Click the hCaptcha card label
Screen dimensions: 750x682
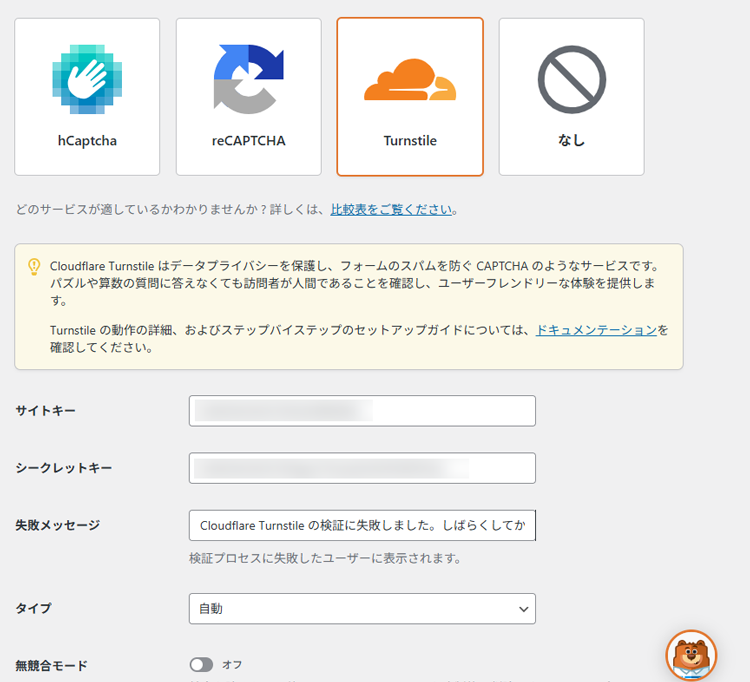pyautogui.click(x=87, y=141)
